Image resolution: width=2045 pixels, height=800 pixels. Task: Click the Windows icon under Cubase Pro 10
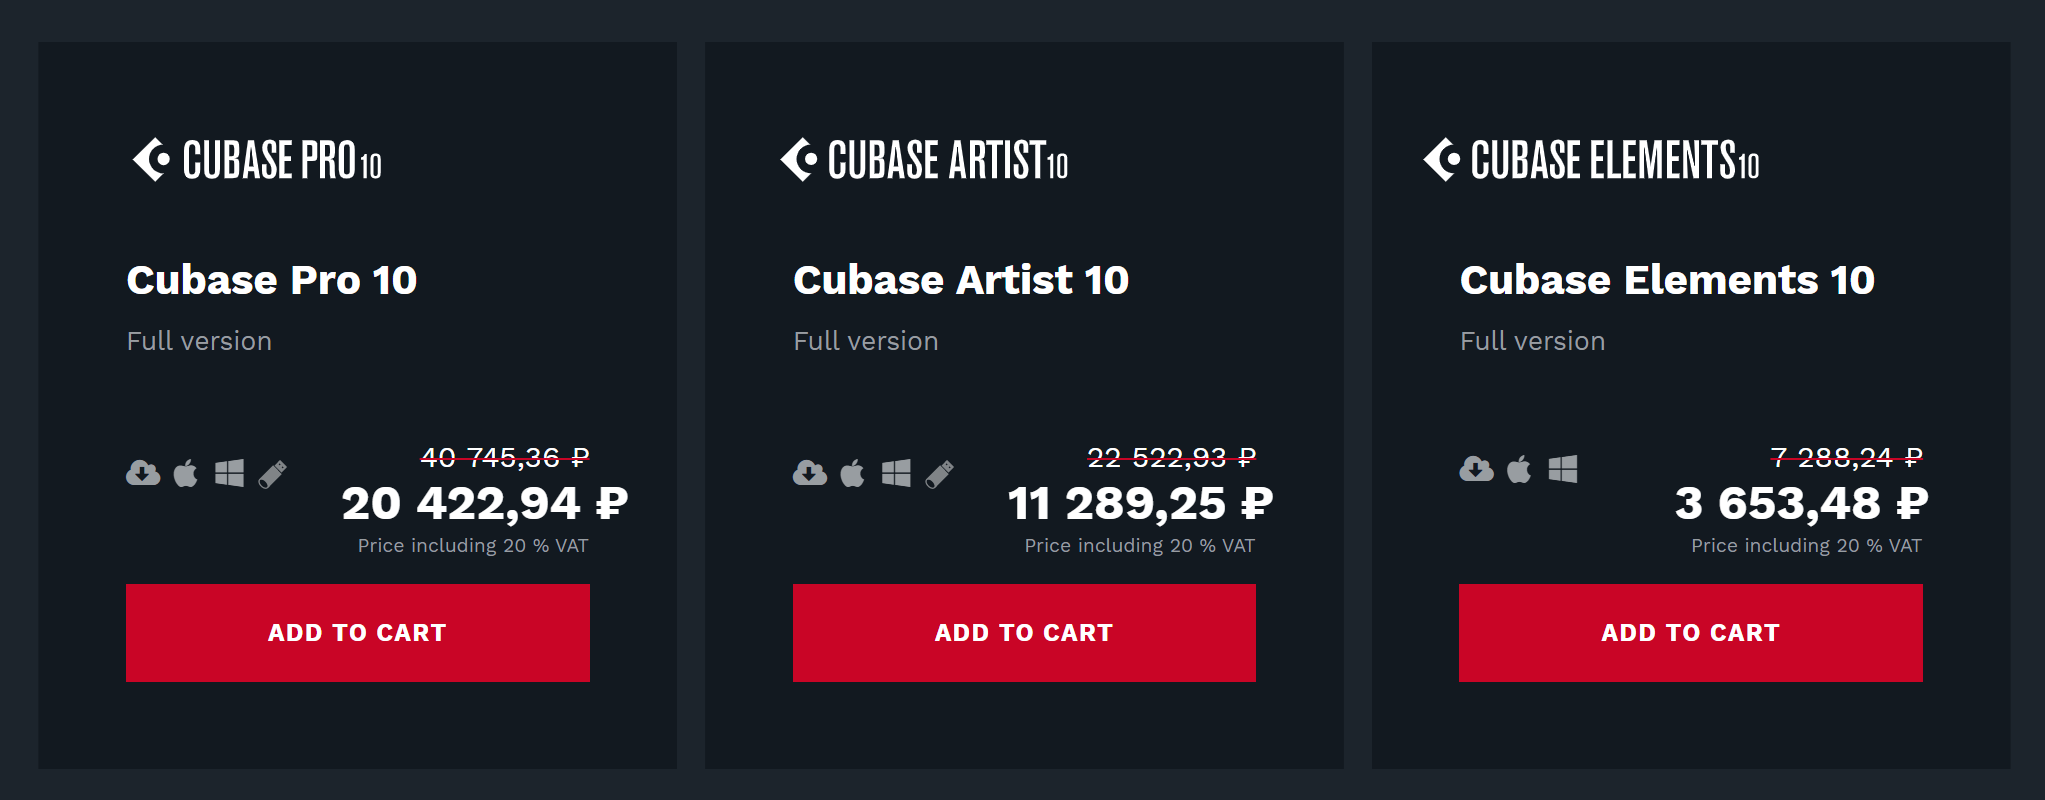pyautogui.click(x=229, y=472)
